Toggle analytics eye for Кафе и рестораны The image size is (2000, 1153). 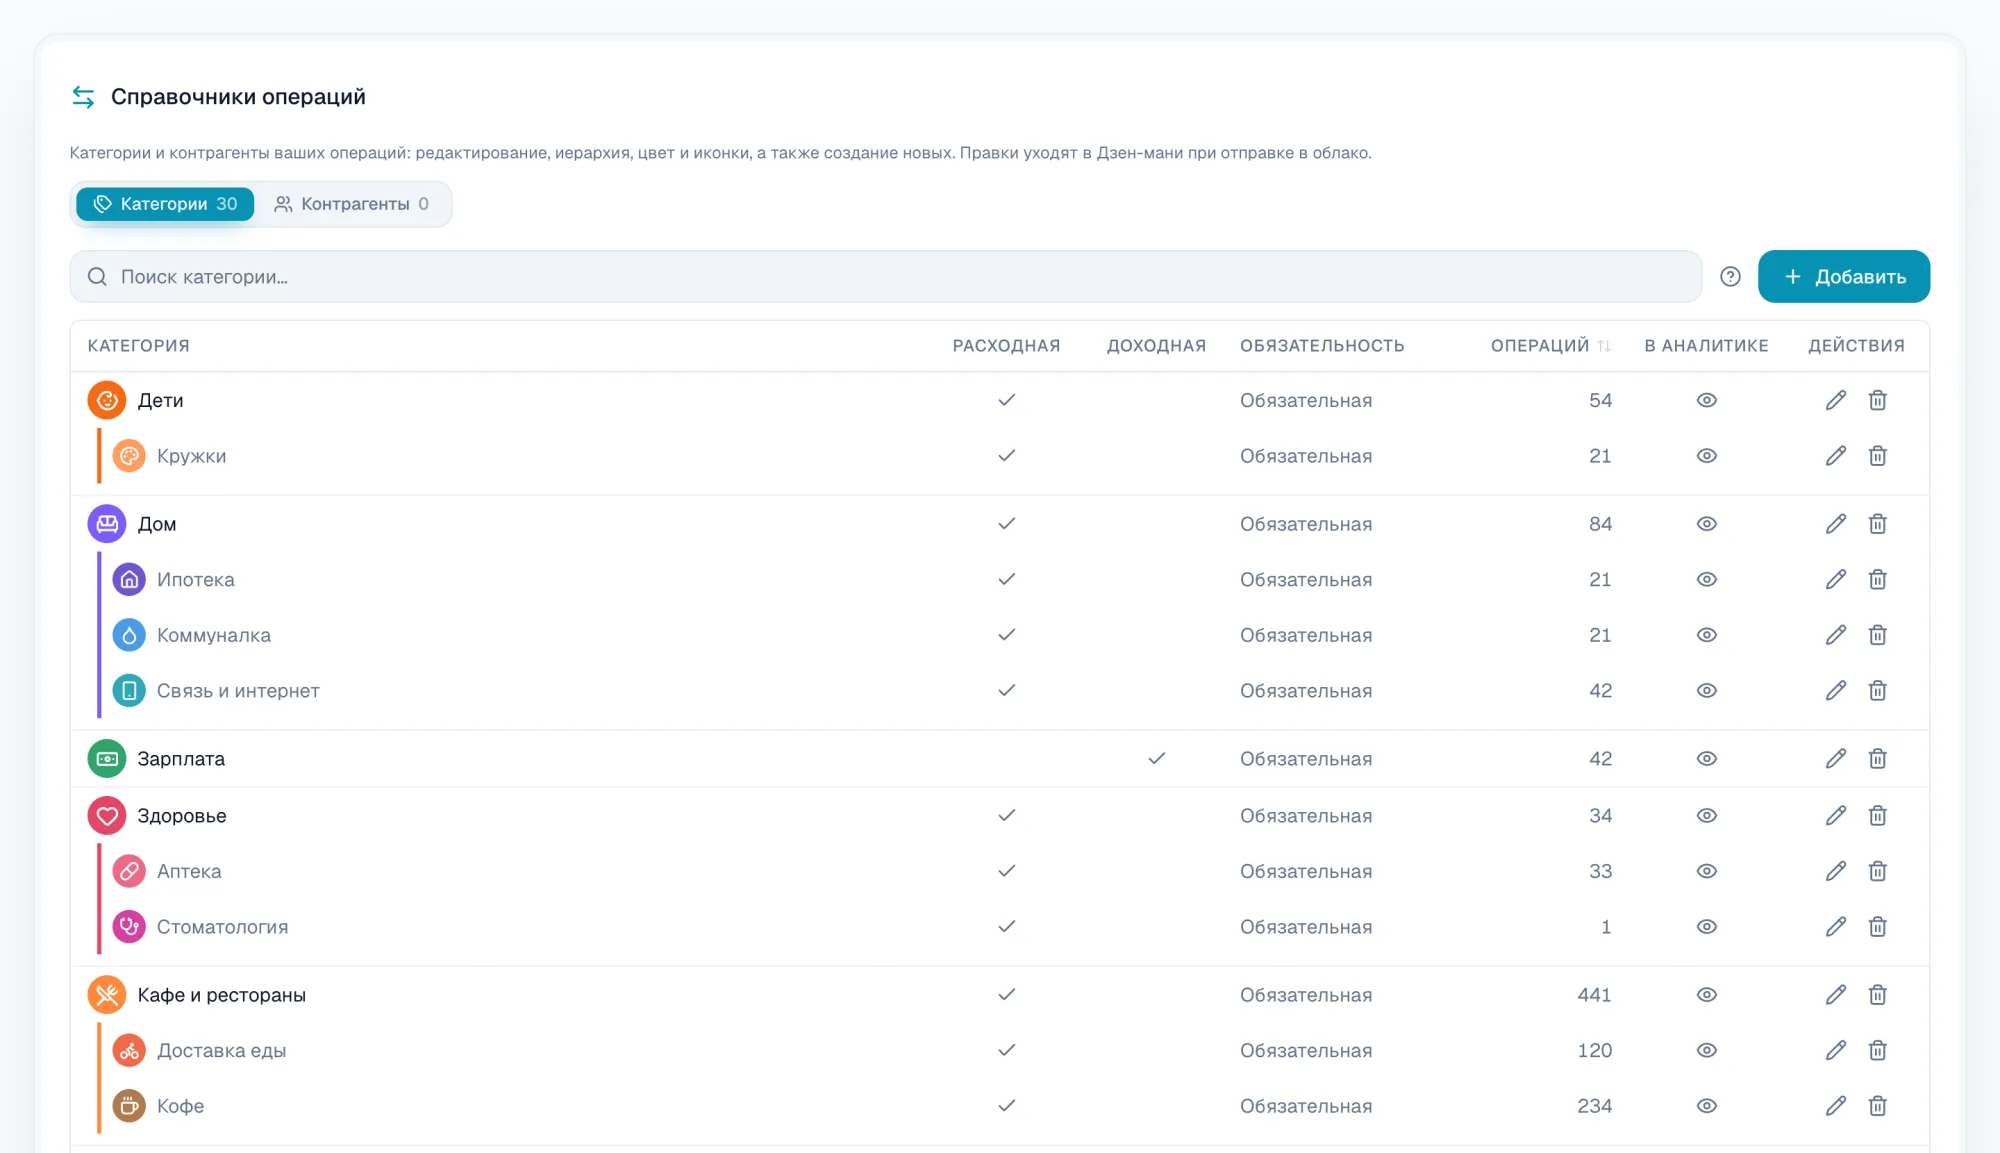coord(1706,995)
